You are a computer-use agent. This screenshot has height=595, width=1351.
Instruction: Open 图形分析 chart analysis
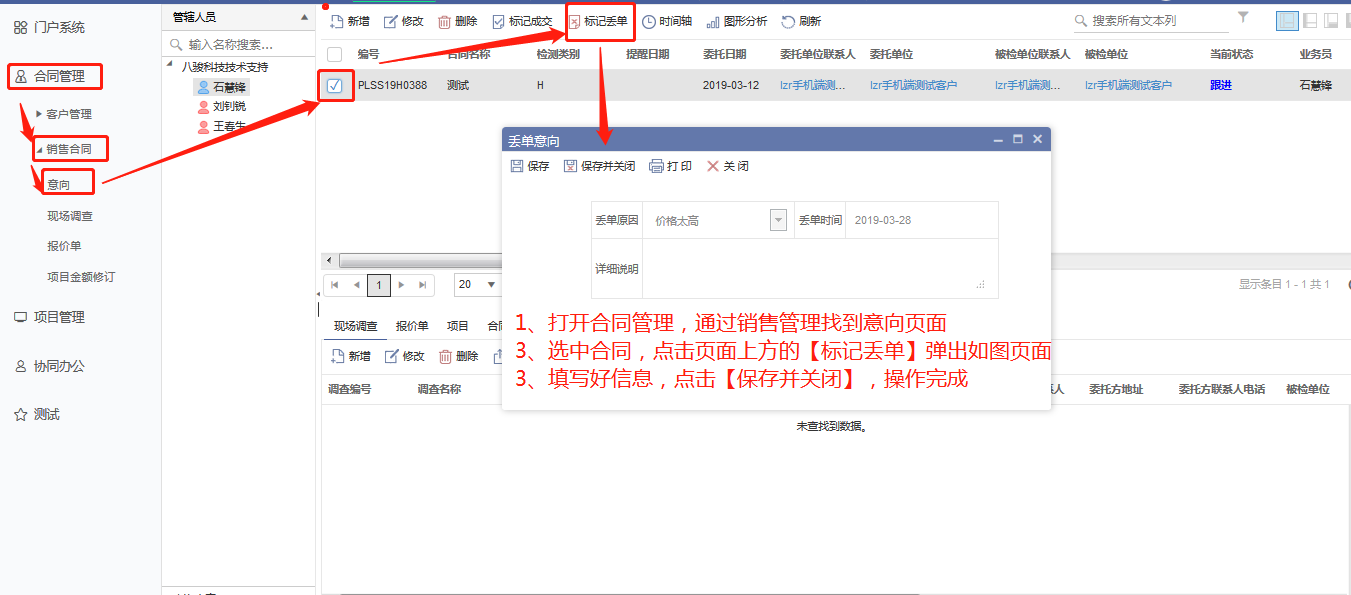pyautogui.click(x=713, y=21)
